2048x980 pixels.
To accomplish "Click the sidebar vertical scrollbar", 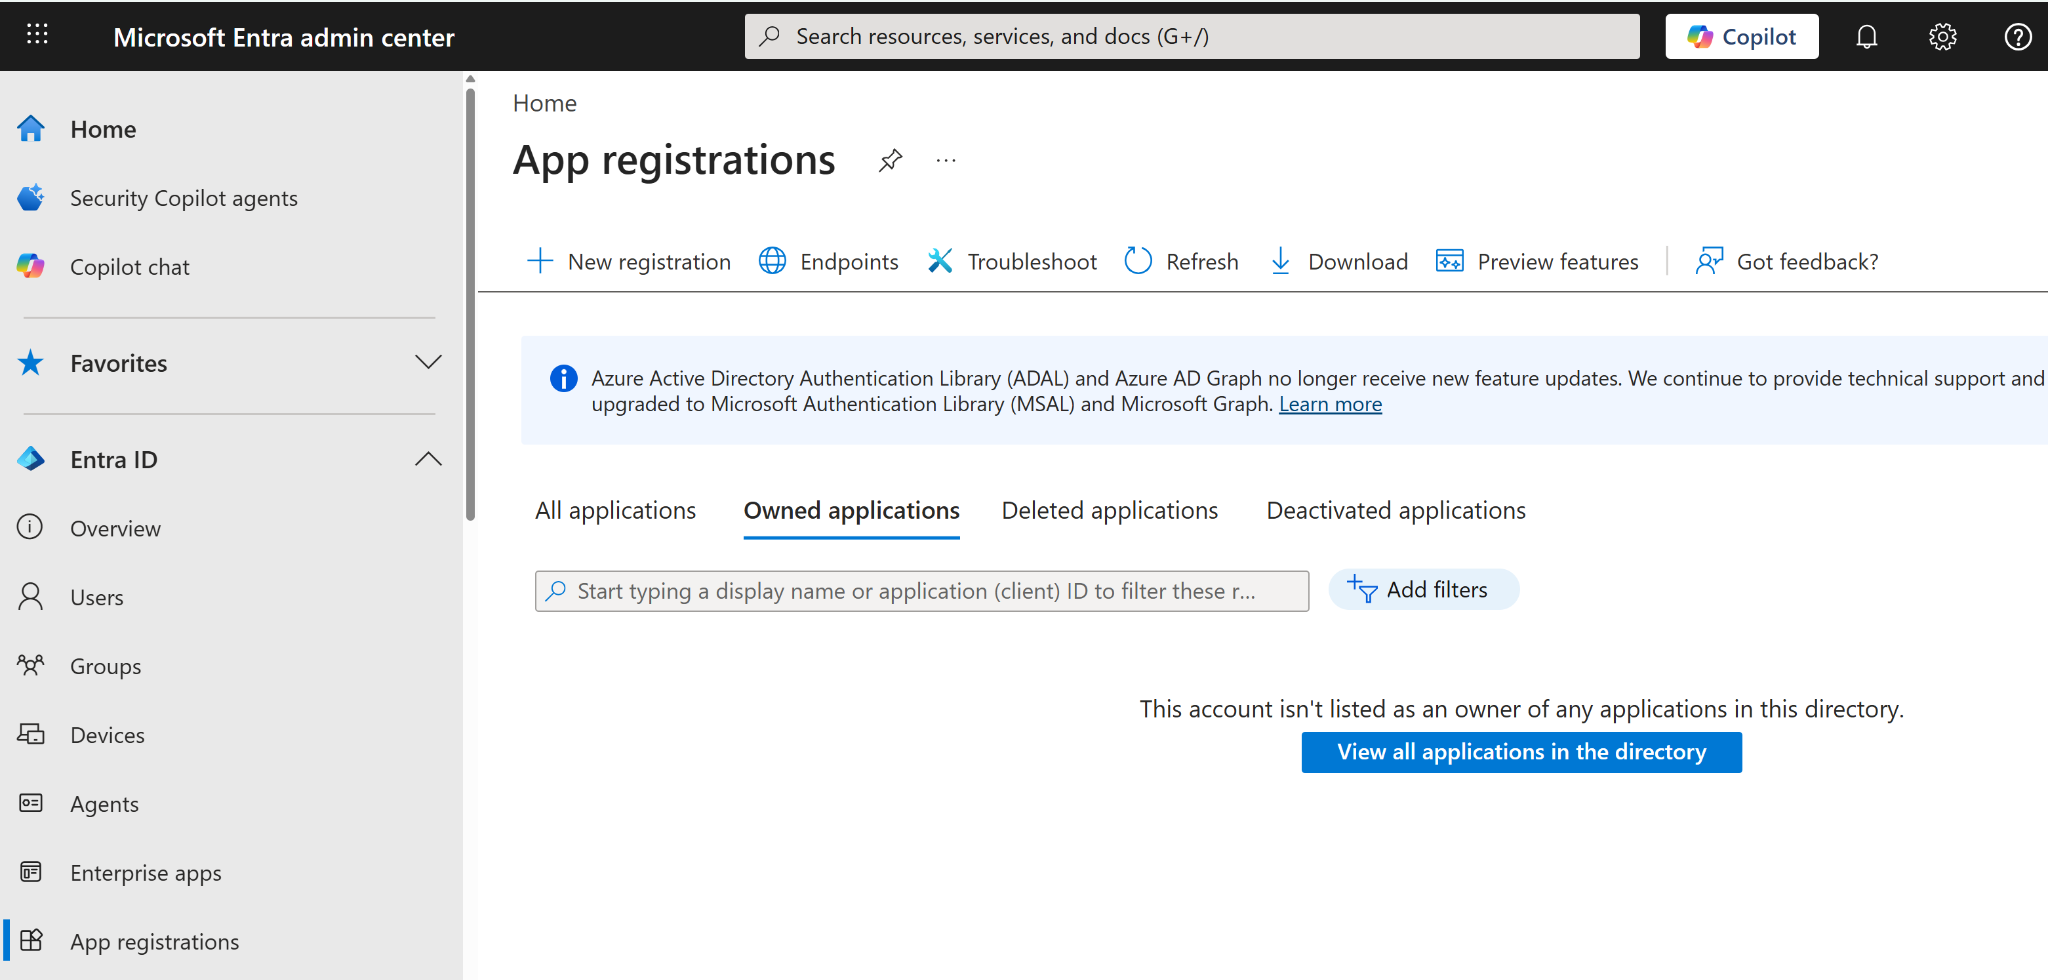I will tap(470, 304).
